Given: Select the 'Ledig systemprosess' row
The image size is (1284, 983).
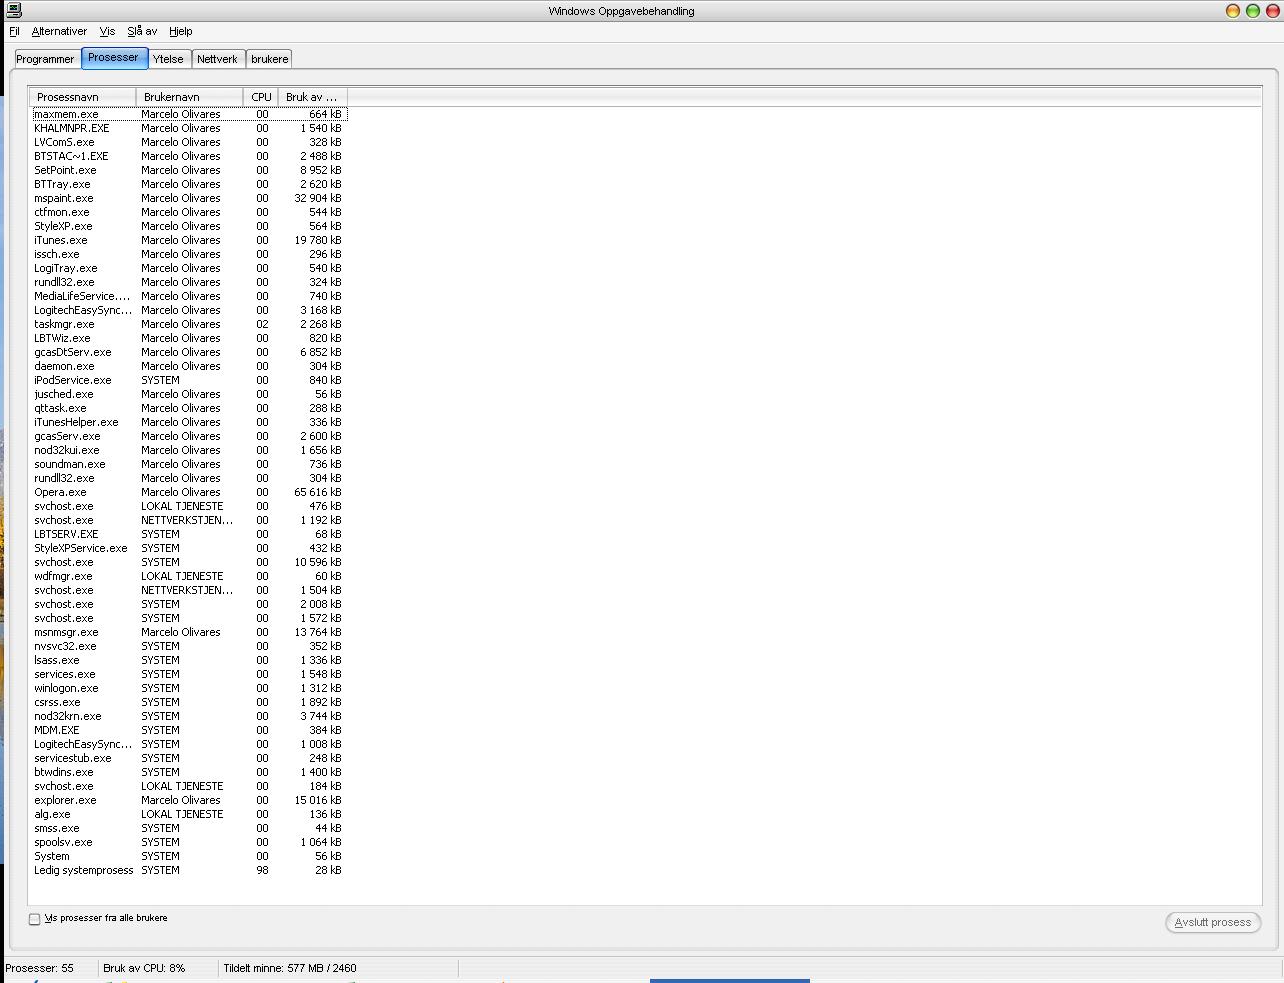Looking at the screenshot, I should click(189, 870).
